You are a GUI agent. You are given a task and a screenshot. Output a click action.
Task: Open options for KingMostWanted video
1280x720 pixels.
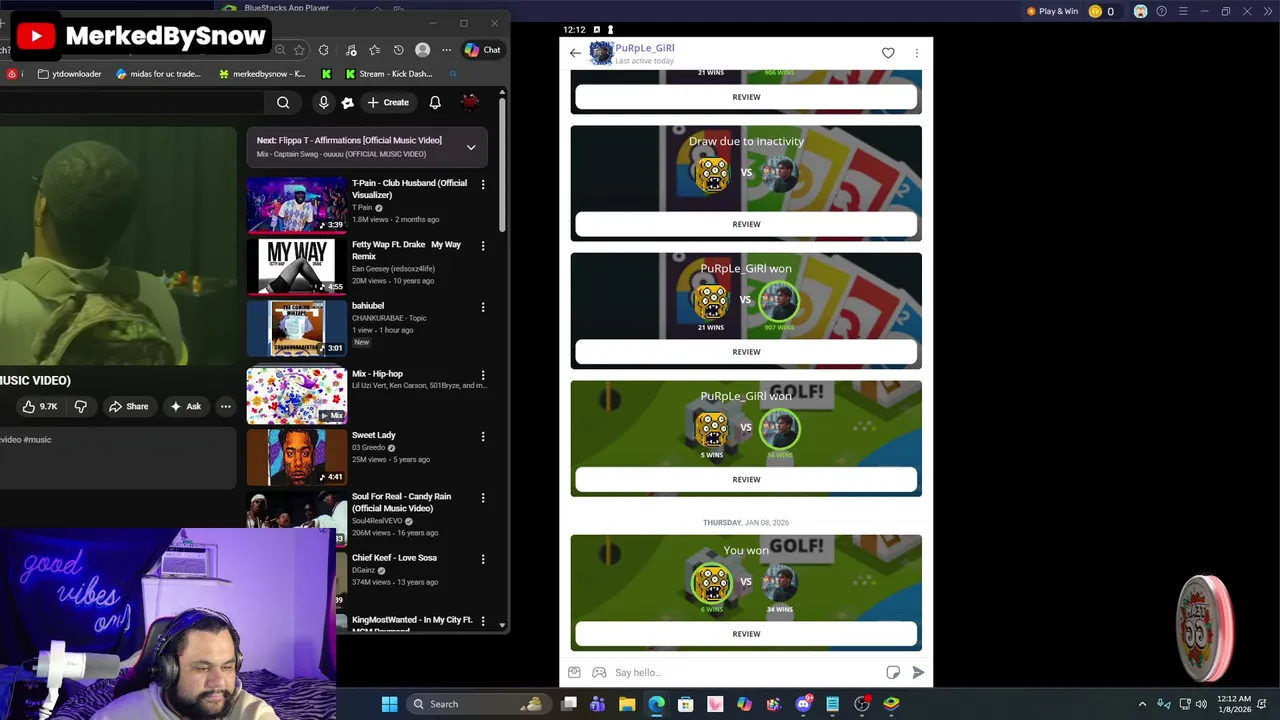[x=483, y=621]
